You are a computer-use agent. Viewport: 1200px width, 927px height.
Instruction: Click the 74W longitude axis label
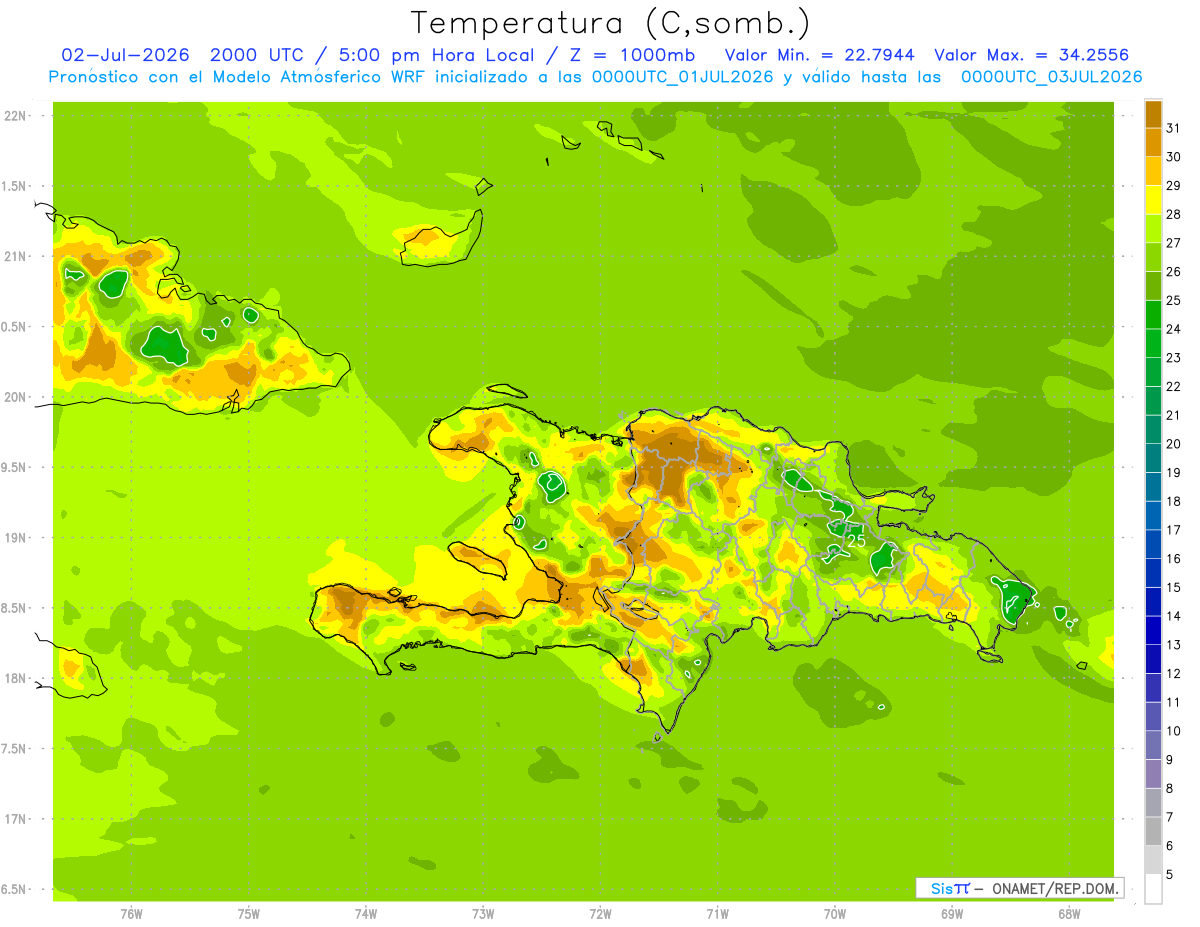tap(366, 914)
